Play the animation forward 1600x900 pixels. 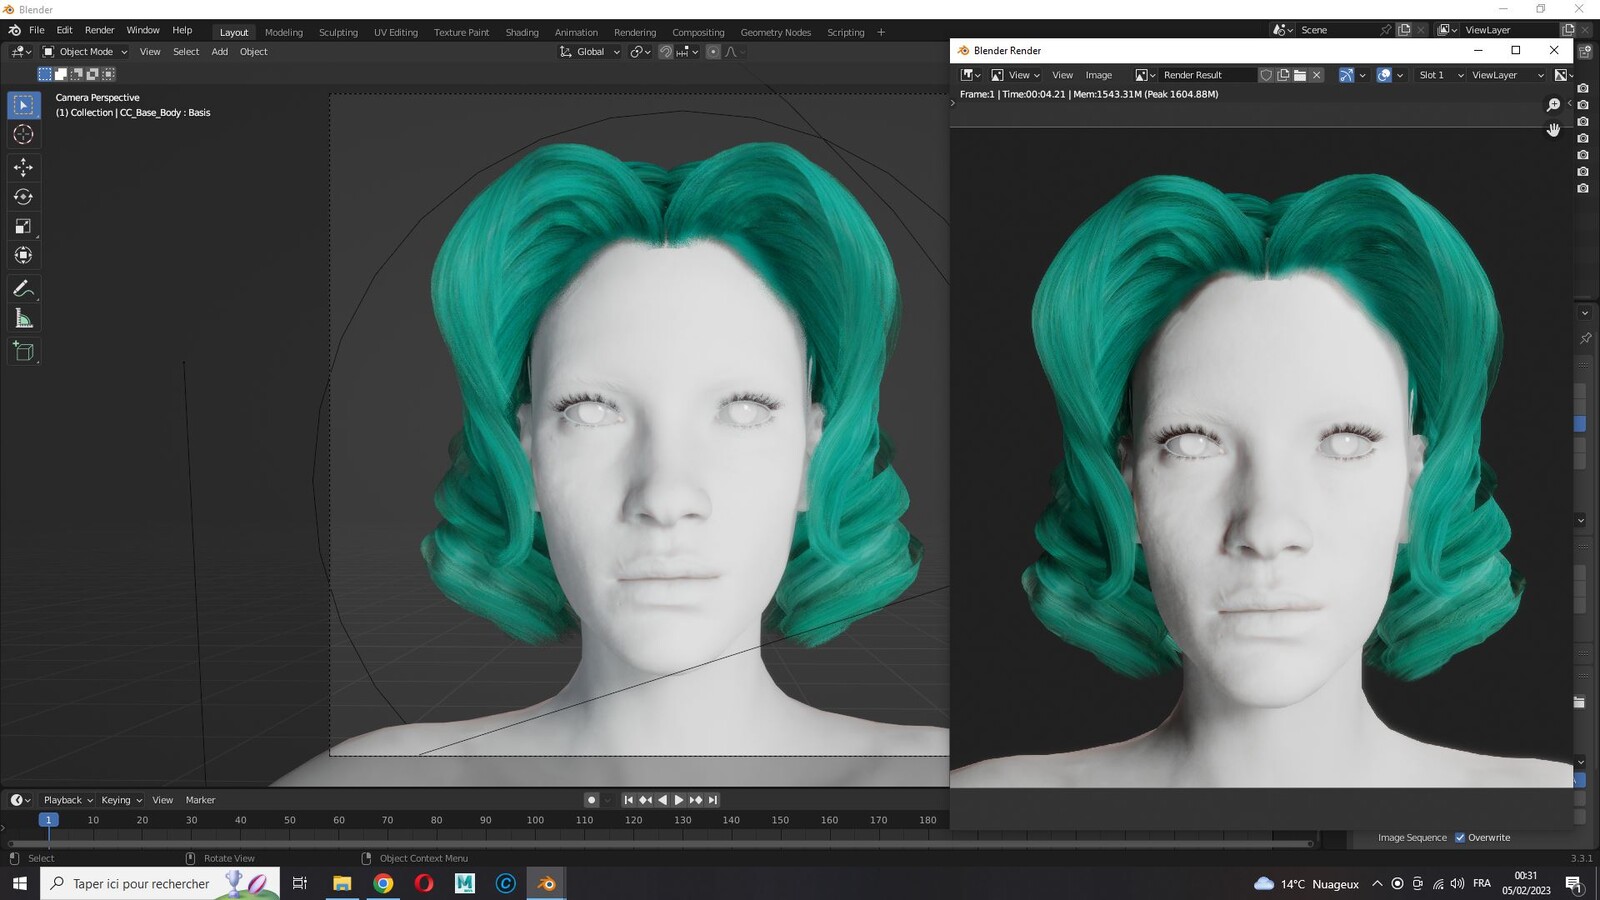(x=679, y=800)
